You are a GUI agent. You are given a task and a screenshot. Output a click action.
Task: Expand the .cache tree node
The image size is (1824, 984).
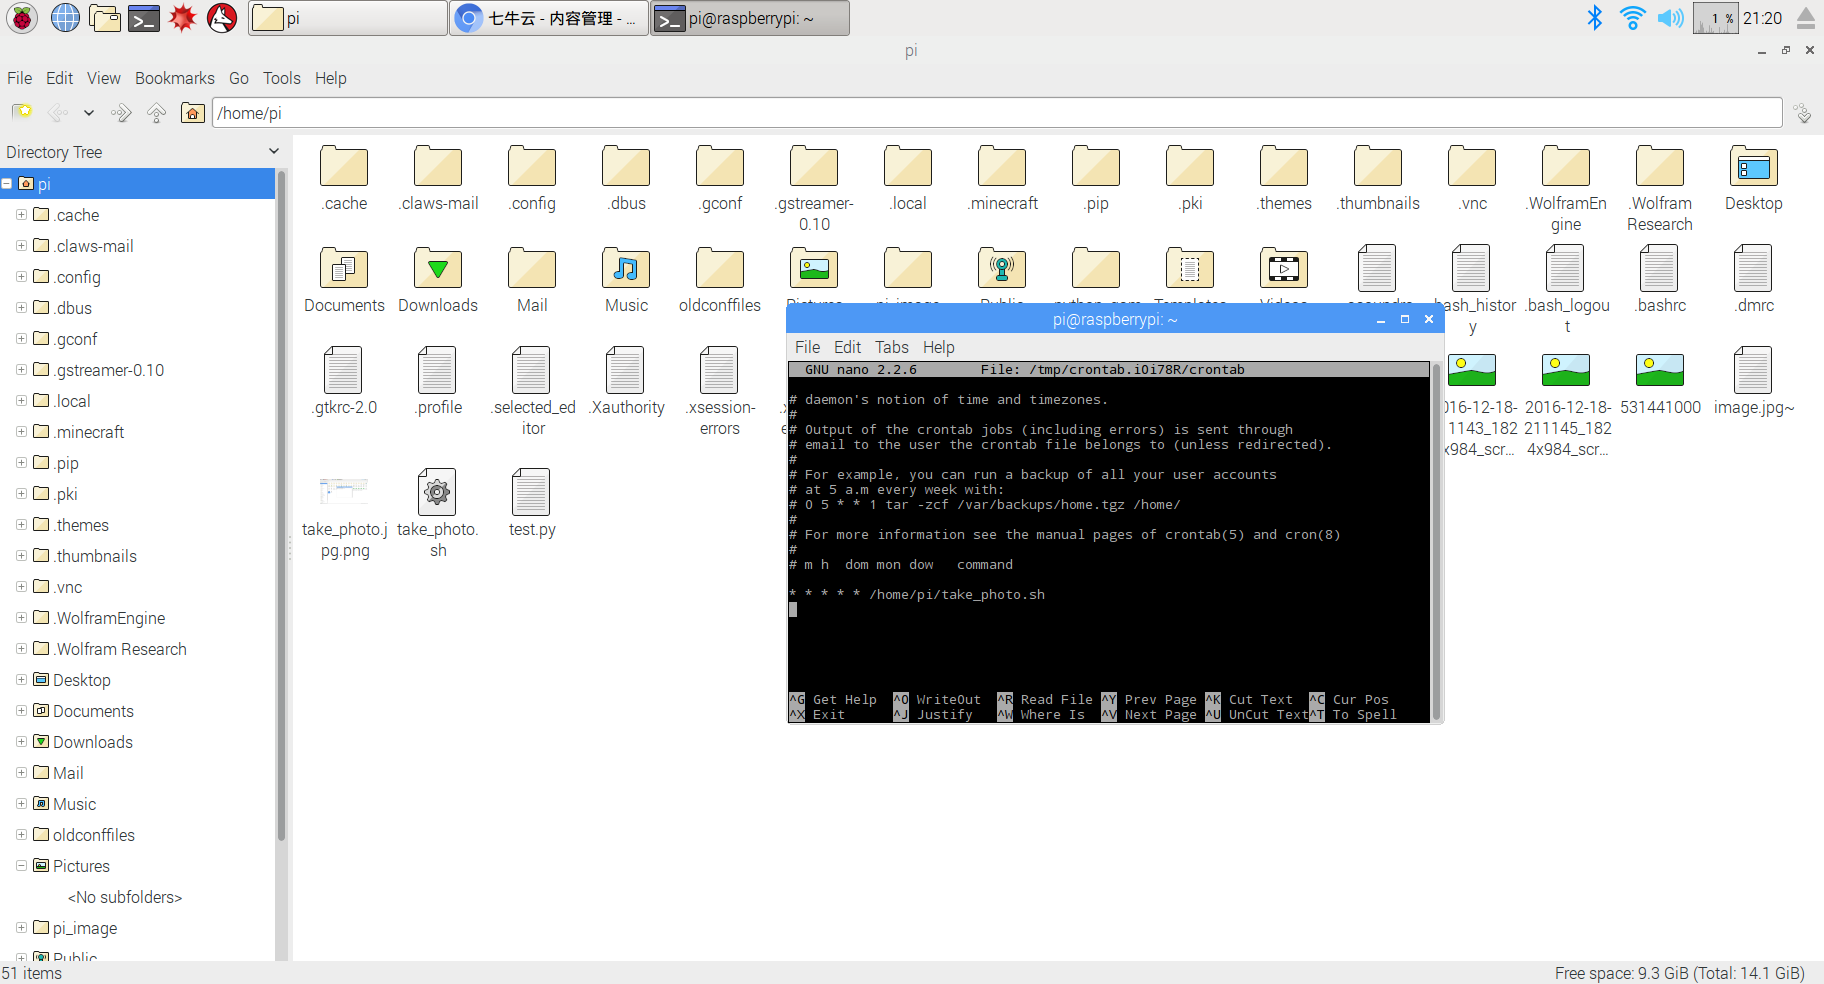tap(21, 215)
